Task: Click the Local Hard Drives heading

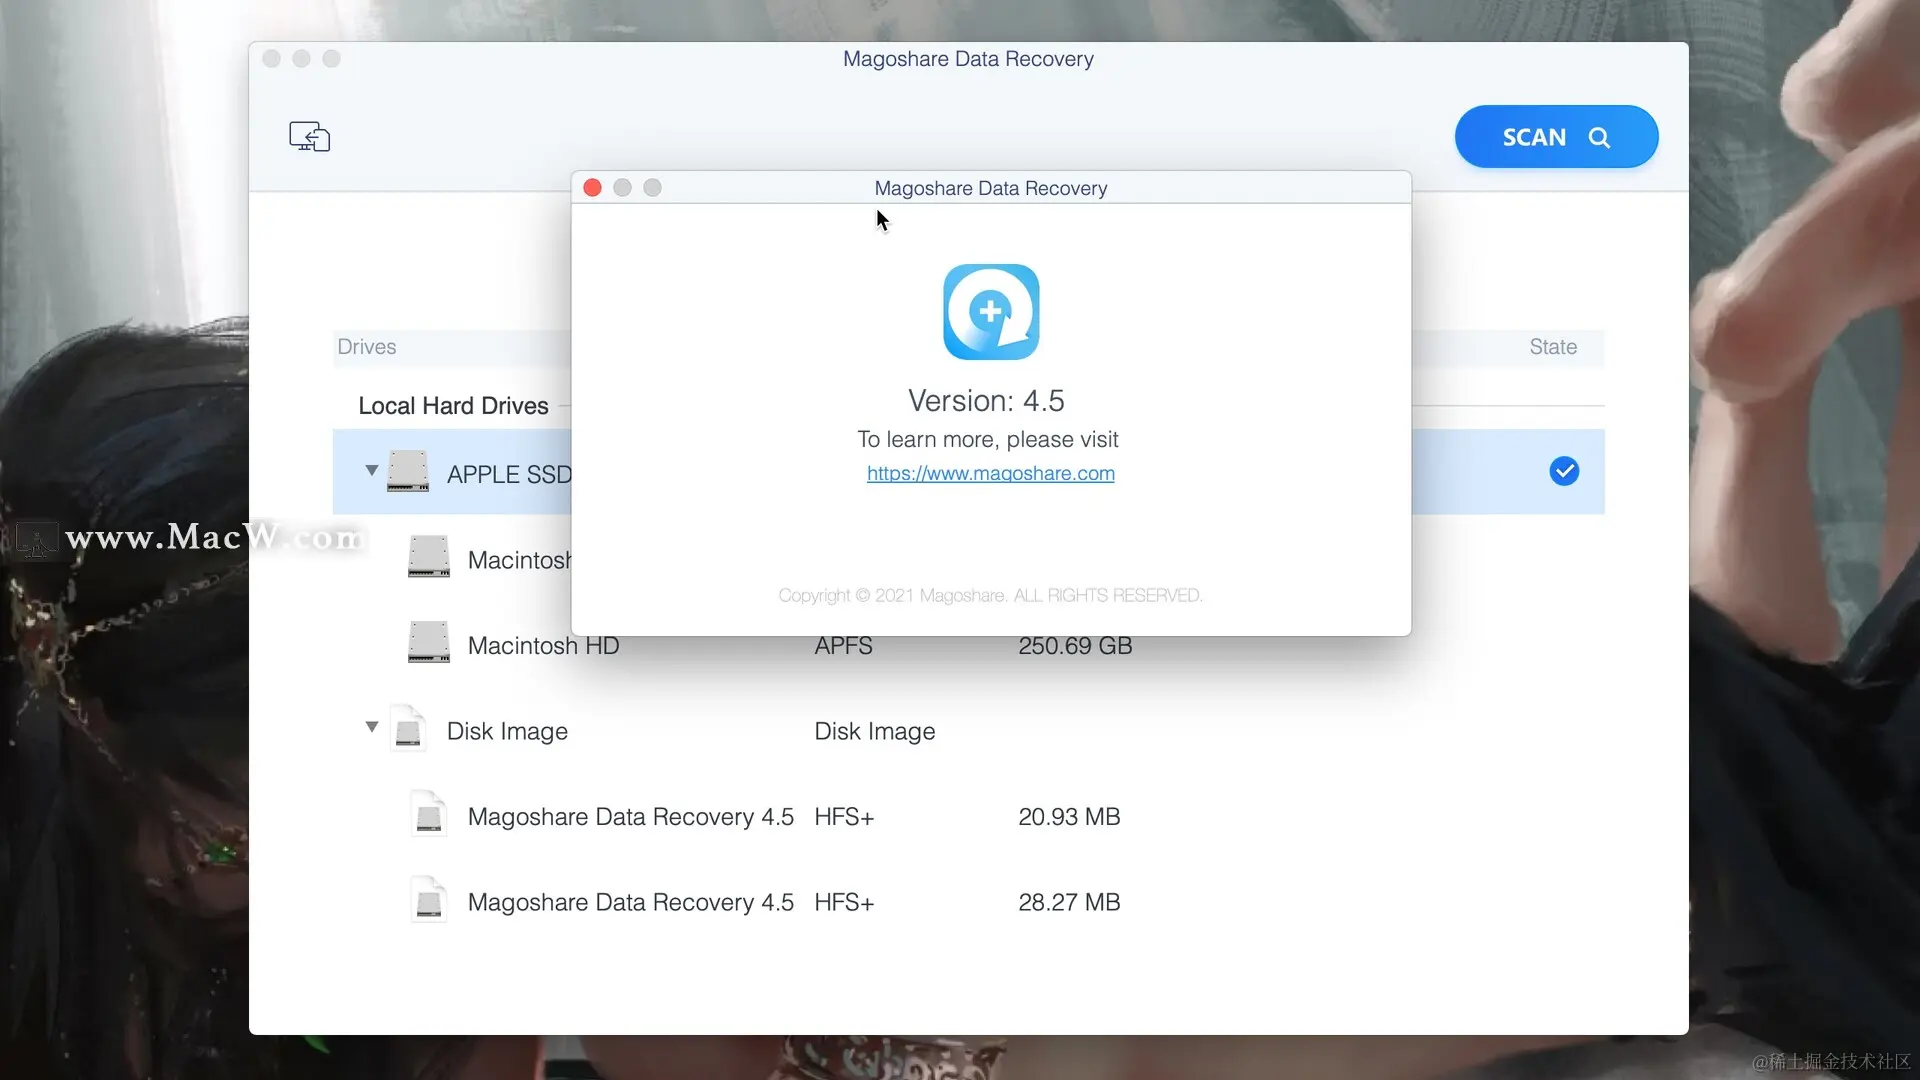Action: 453,406
